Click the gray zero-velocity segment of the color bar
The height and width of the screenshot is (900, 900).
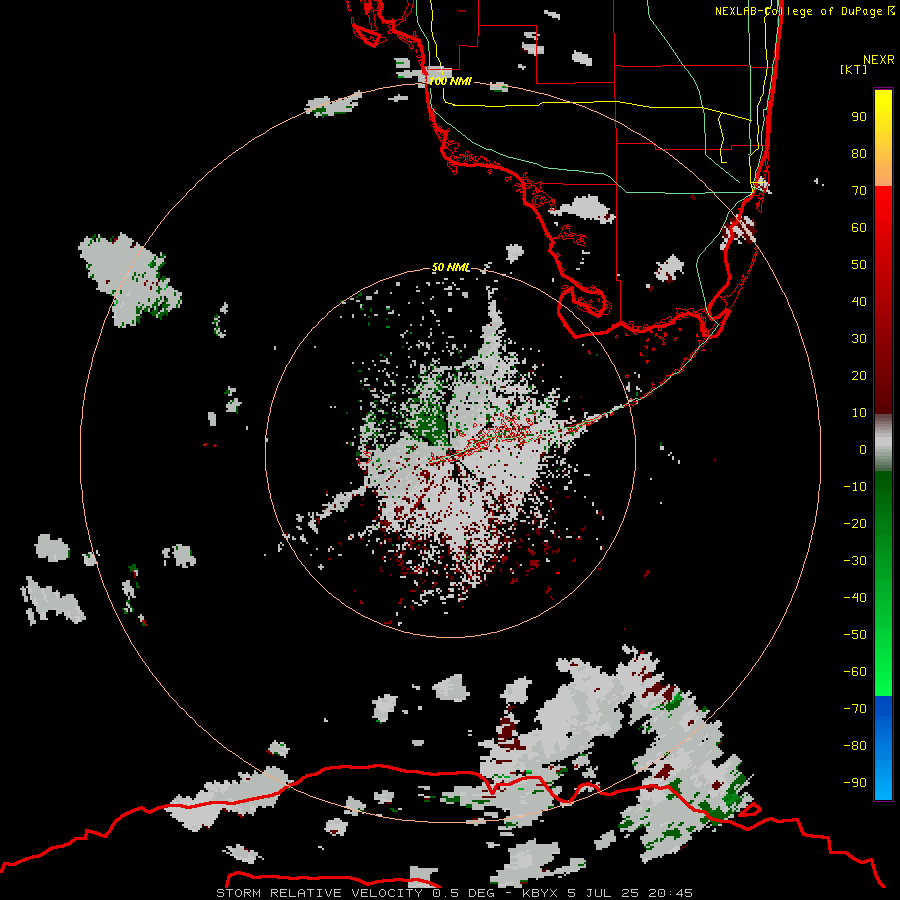[883, 443]
